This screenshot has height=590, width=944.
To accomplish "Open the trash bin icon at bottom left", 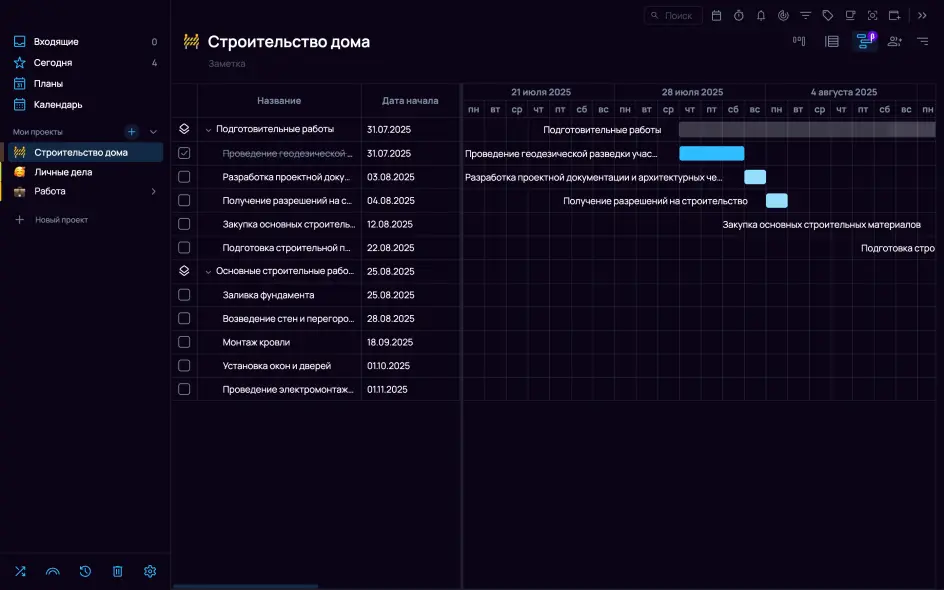I will (x=117, y=571).
